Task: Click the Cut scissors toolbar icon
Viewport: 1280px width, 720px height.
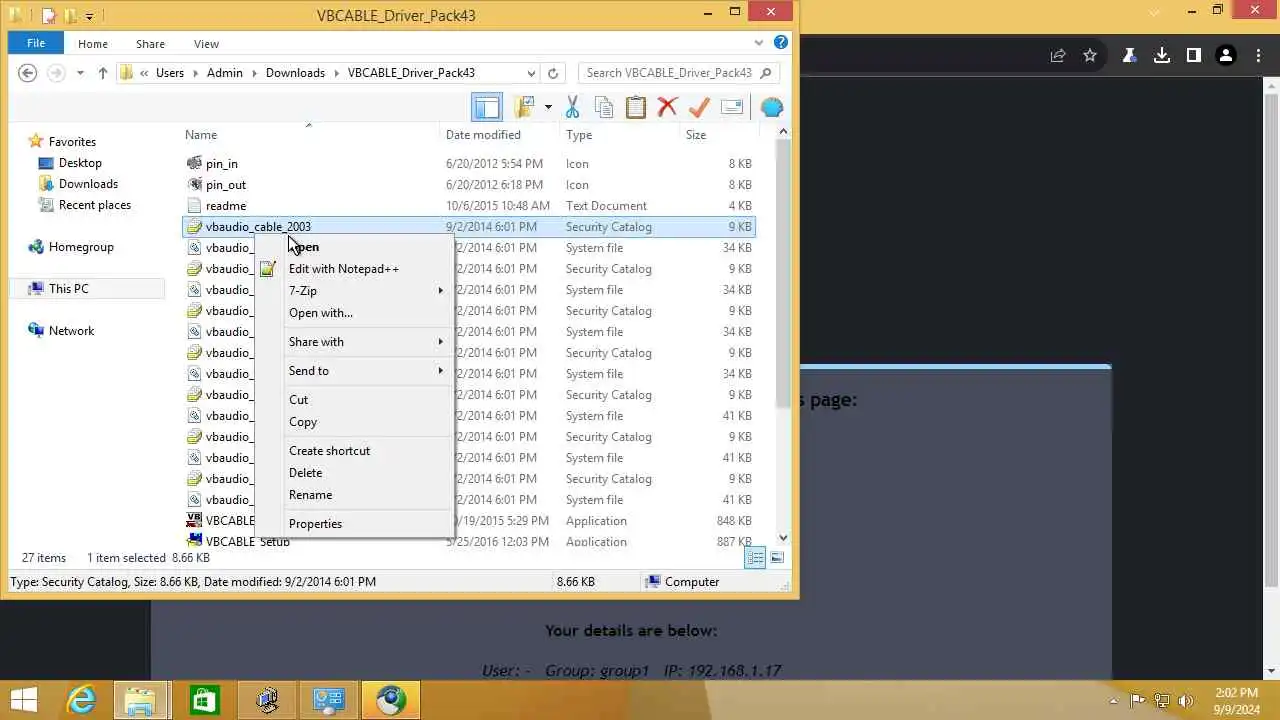Action: coord(572,107)
